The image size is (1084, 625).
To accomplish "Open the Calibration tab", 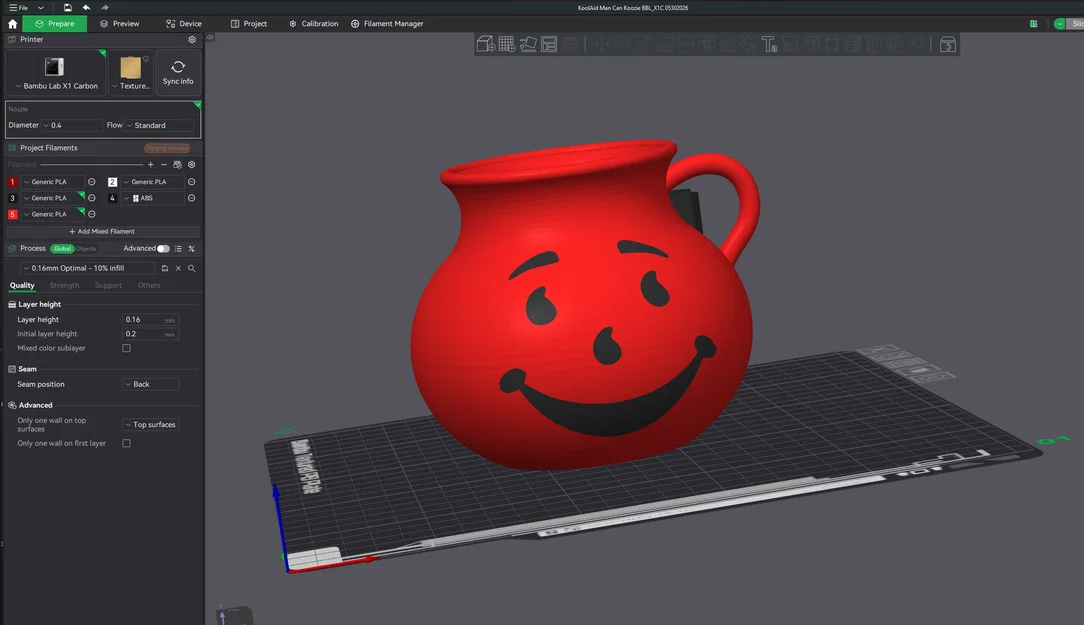I will (313, 24).
